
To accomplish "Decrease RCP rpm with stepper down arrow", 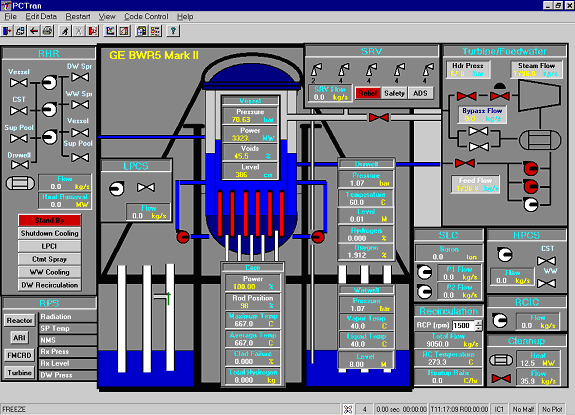I will (478, 327).
